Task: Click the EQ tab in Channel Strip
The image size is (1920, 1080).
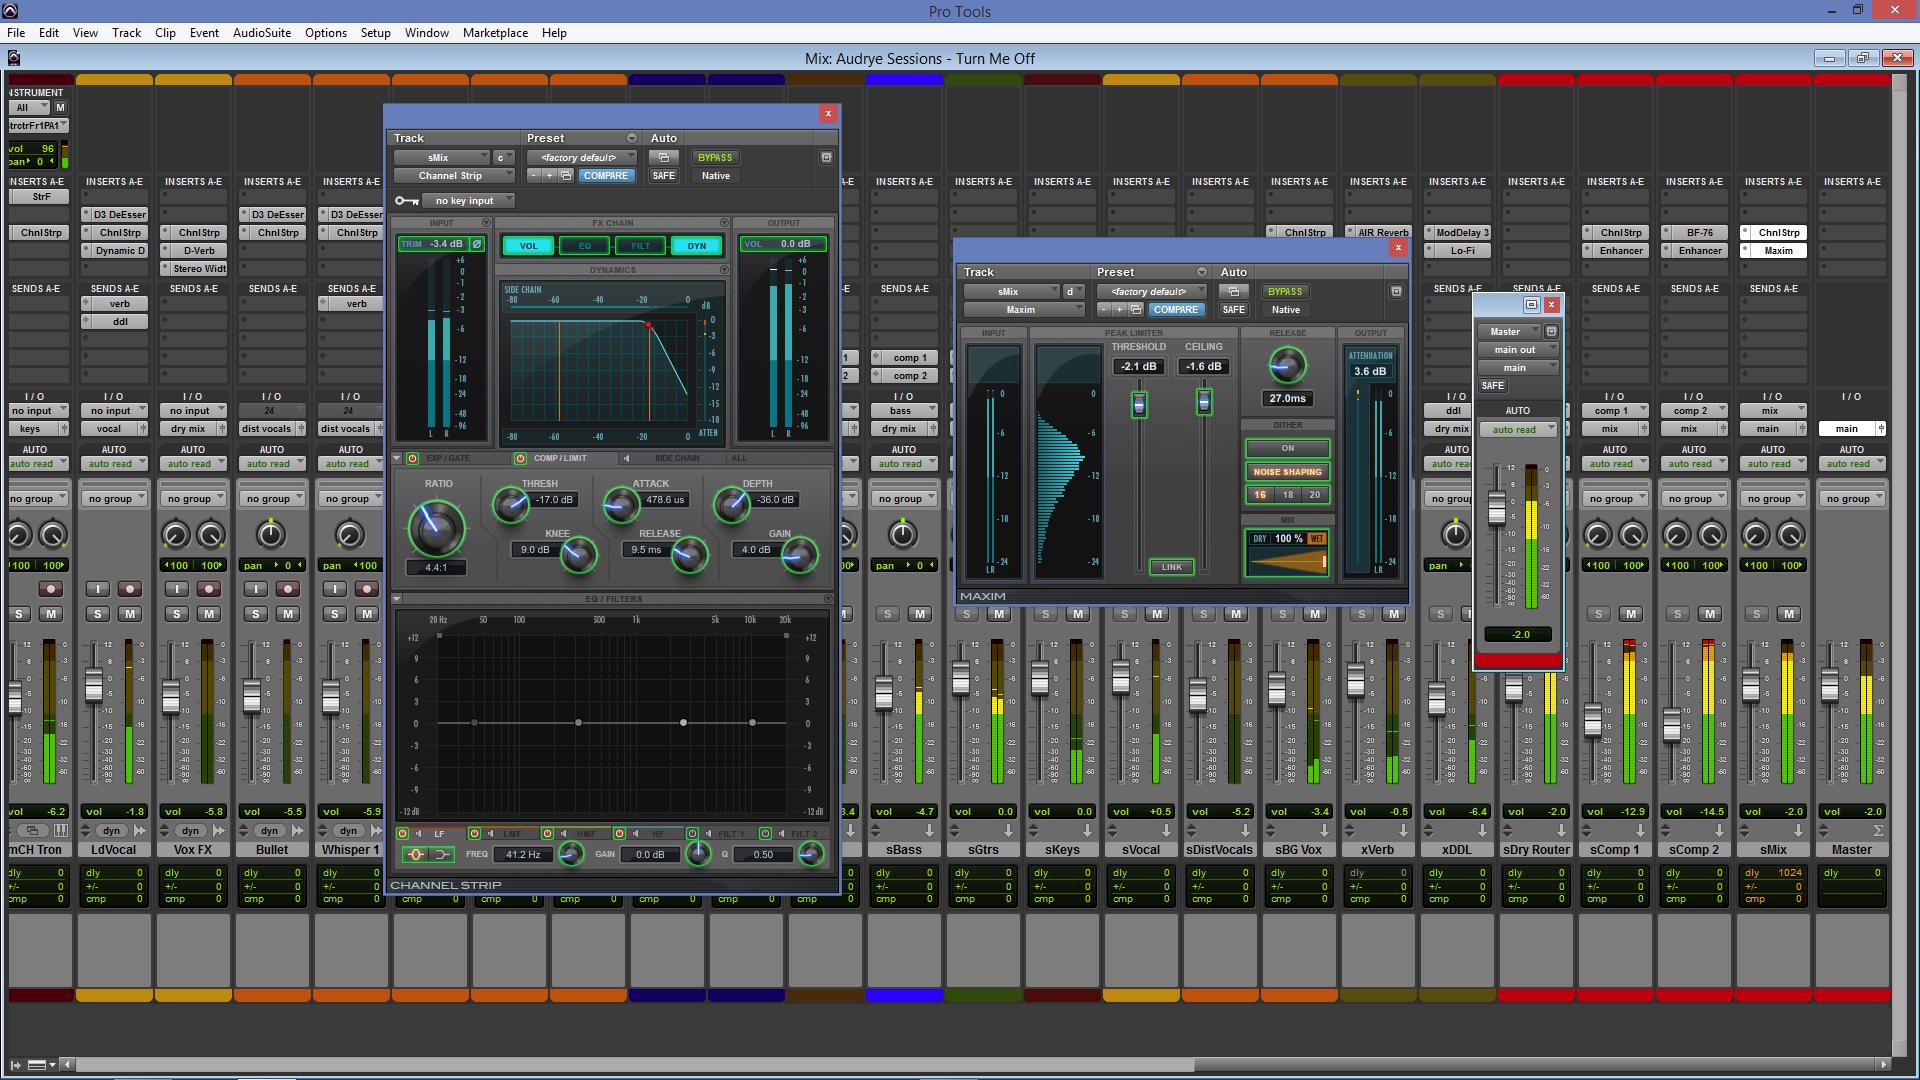Action: (x=583, y=244)
